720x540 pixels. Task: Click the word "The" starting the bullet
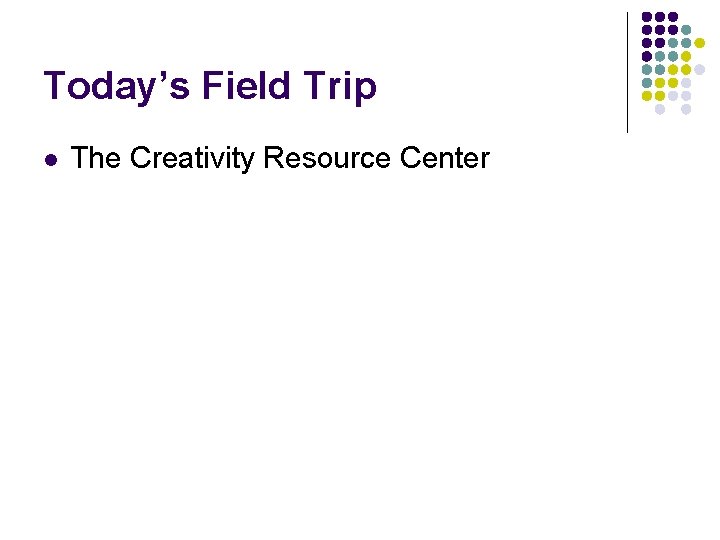click(96, 158)
